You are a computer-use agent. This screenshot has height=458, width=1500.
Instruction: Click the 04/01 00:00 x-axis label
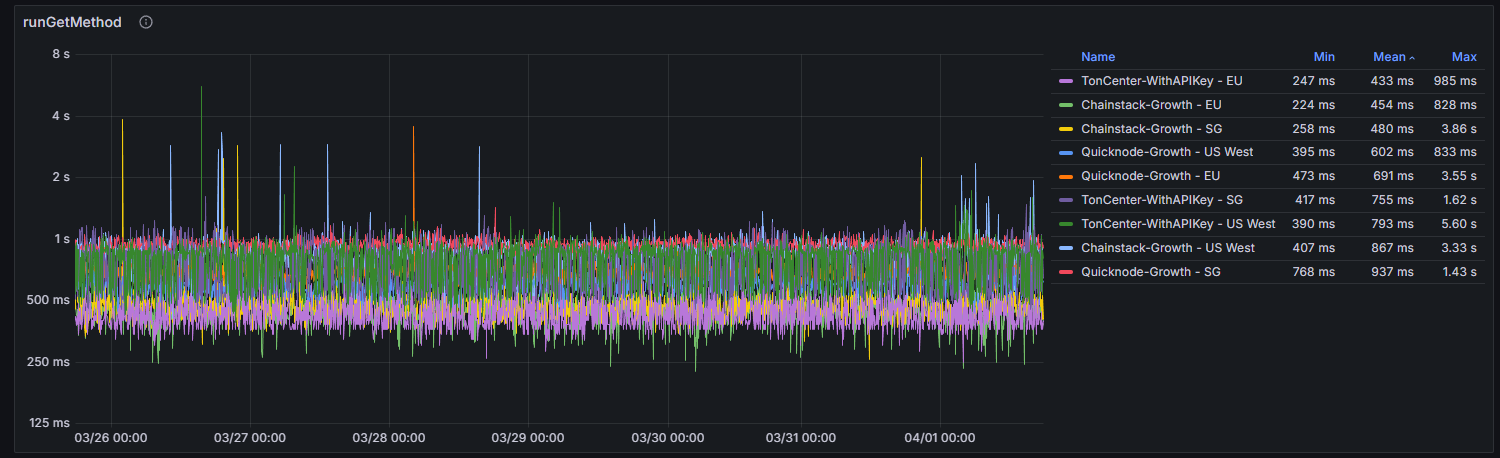click(x=941, y=438)
